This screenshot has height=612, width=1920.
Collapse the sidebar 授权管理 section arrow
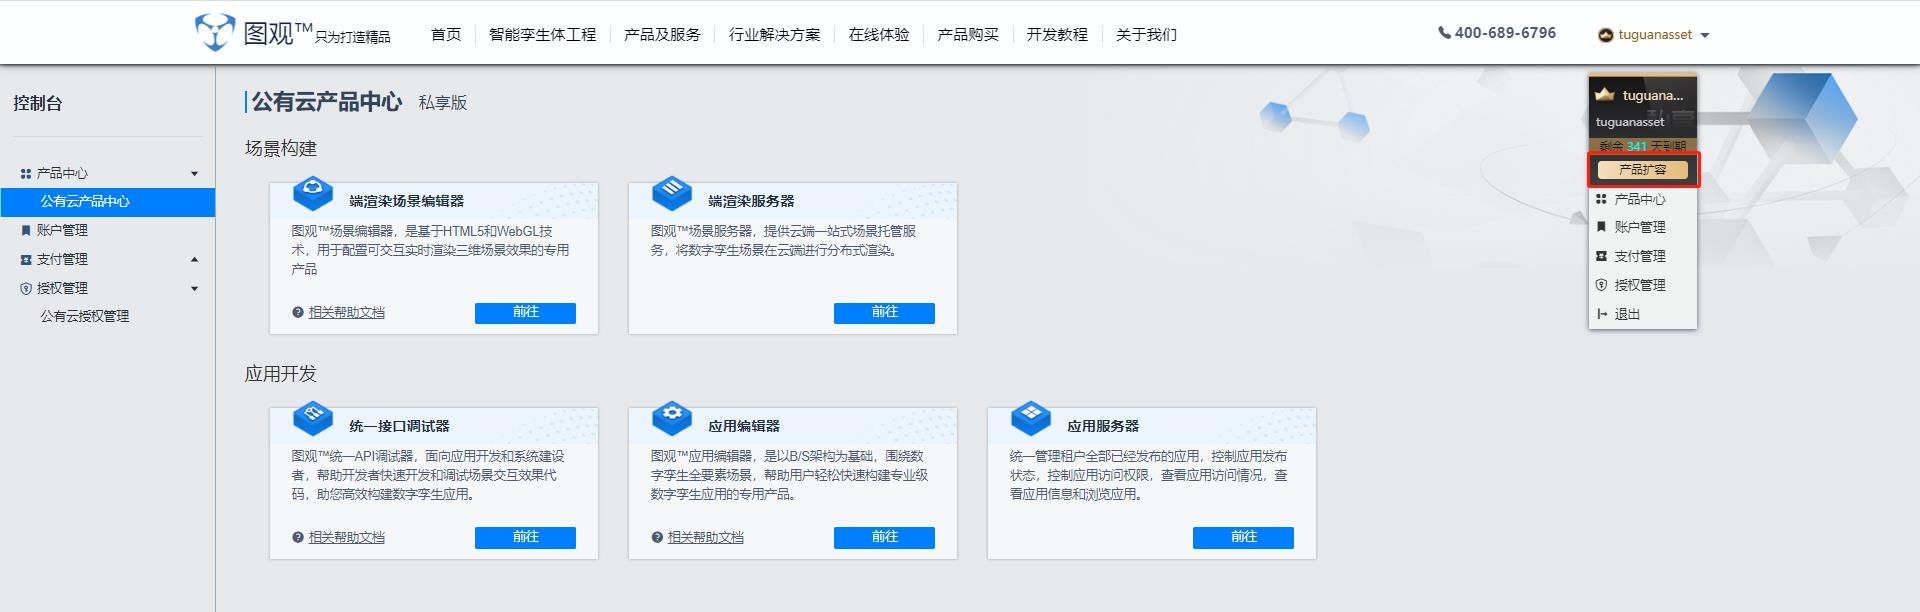pos(194,289)
